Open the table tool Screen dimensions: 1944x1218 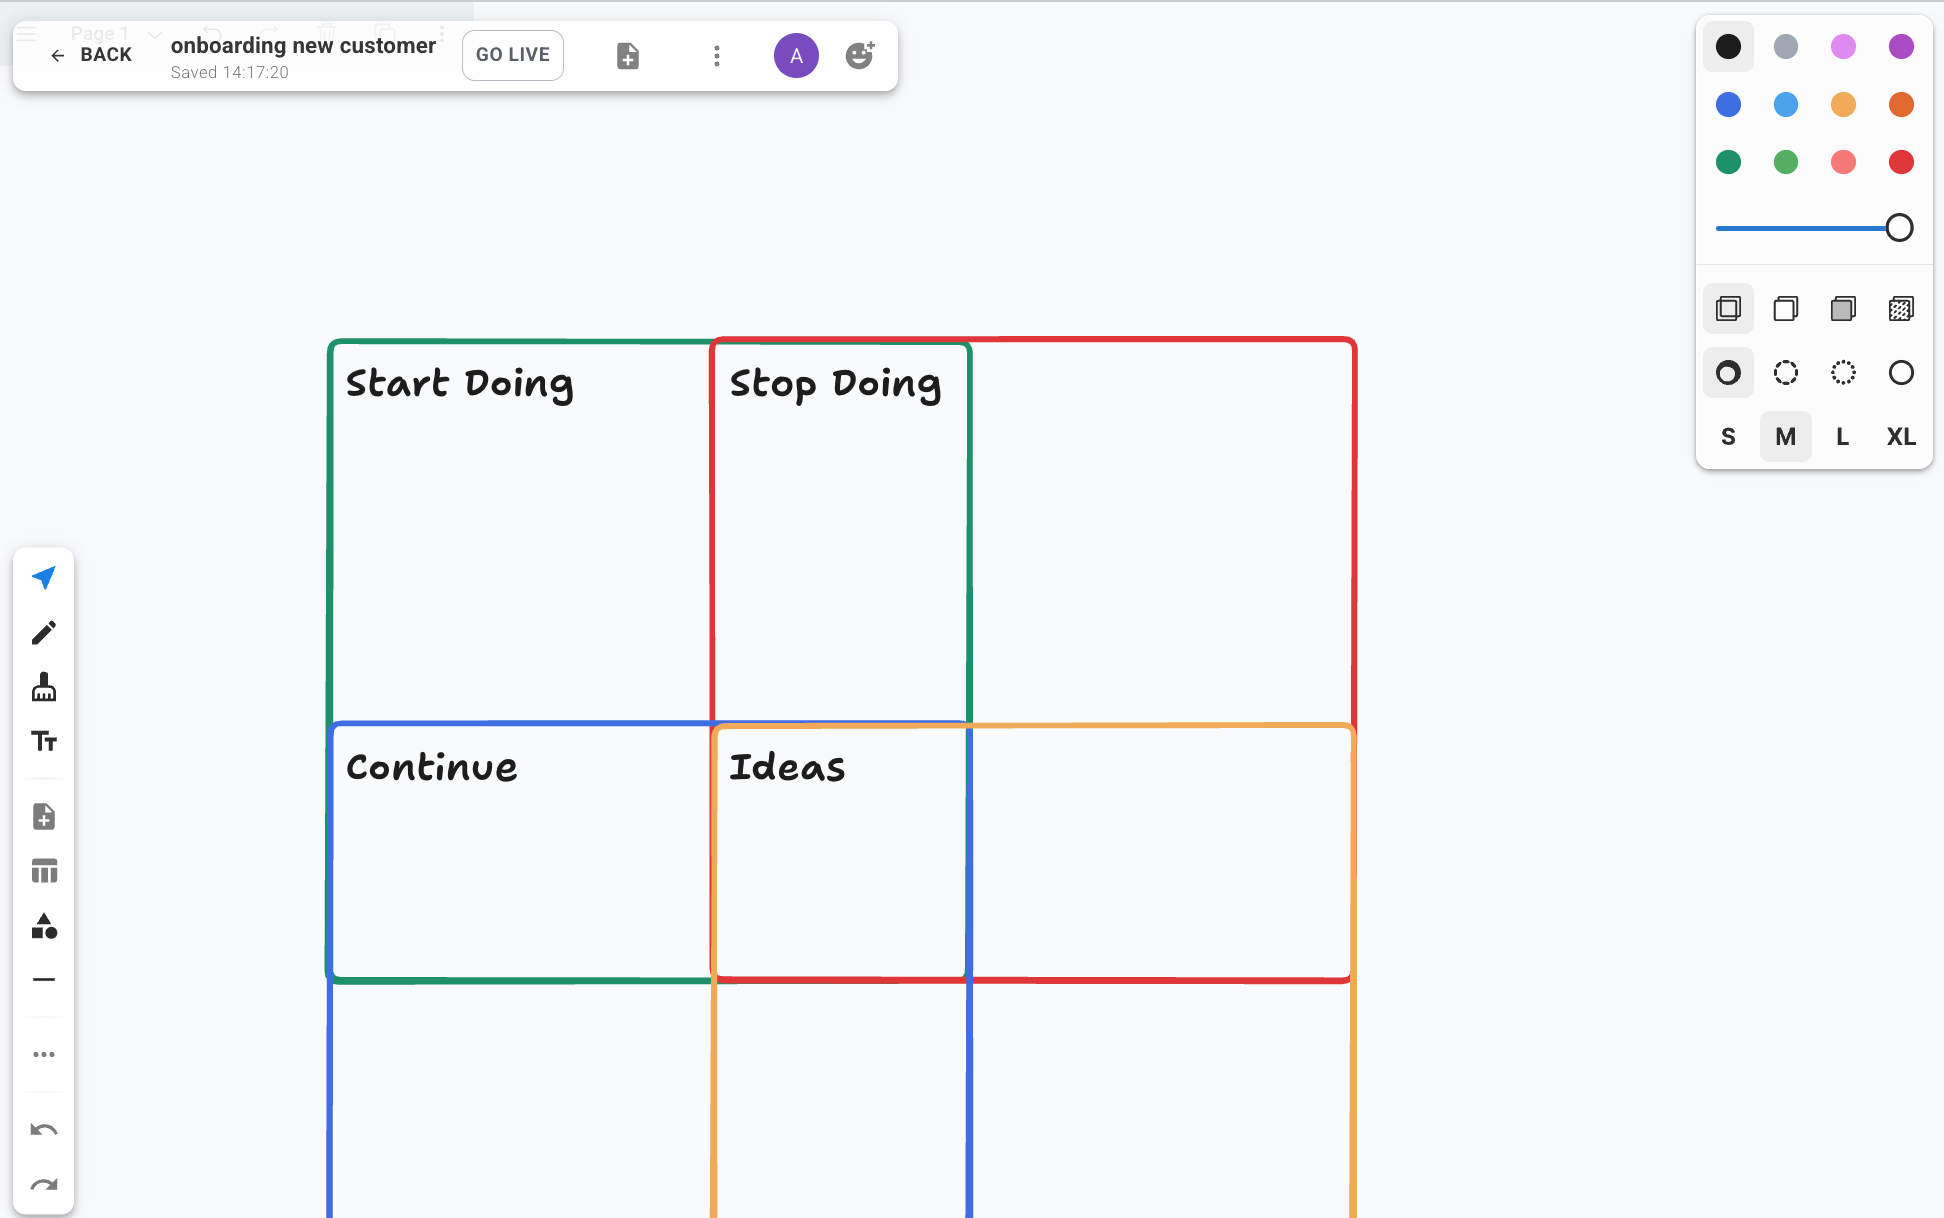44,871
